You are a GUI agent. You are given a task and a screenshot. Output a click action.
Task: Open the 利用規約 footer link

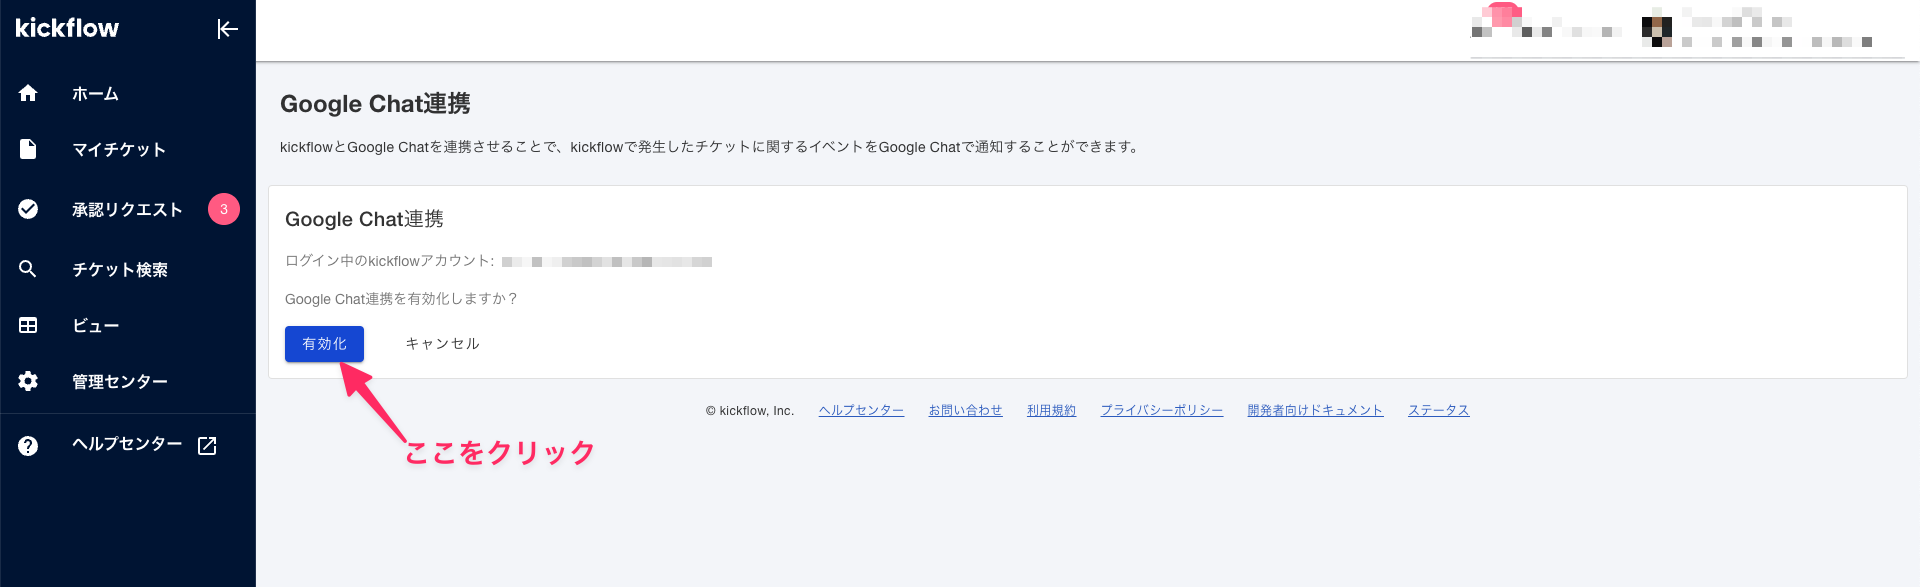1051,411
